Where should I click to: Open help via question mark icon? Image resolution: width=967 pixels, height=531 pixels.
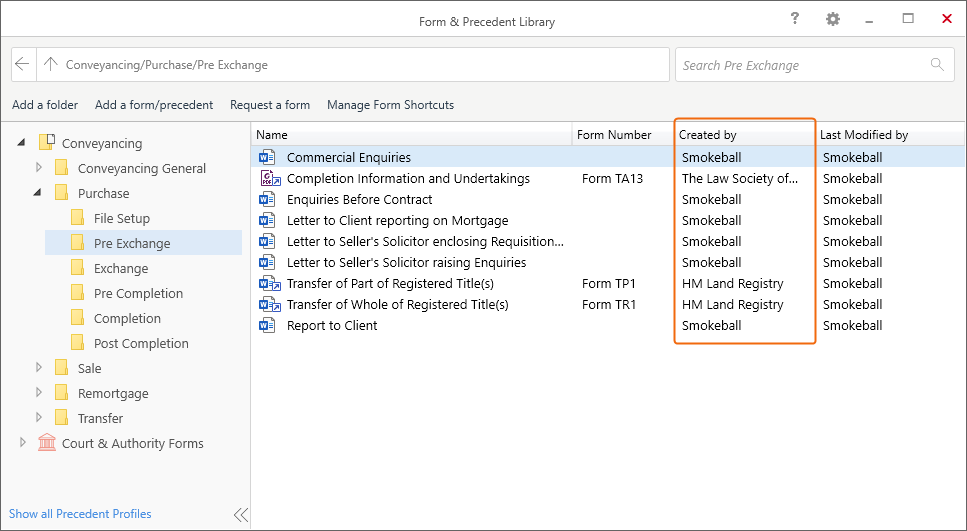[795, 19]
